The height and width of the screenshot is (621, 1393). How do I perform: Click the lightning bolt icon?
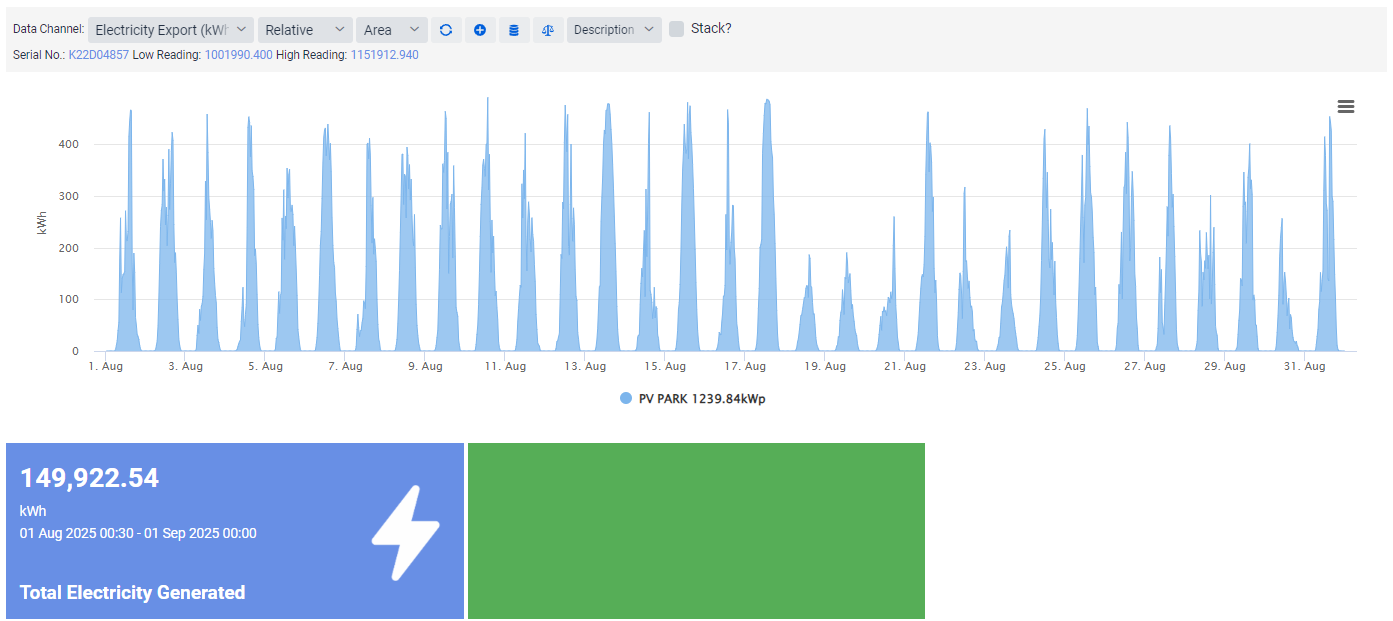[405, 532]
